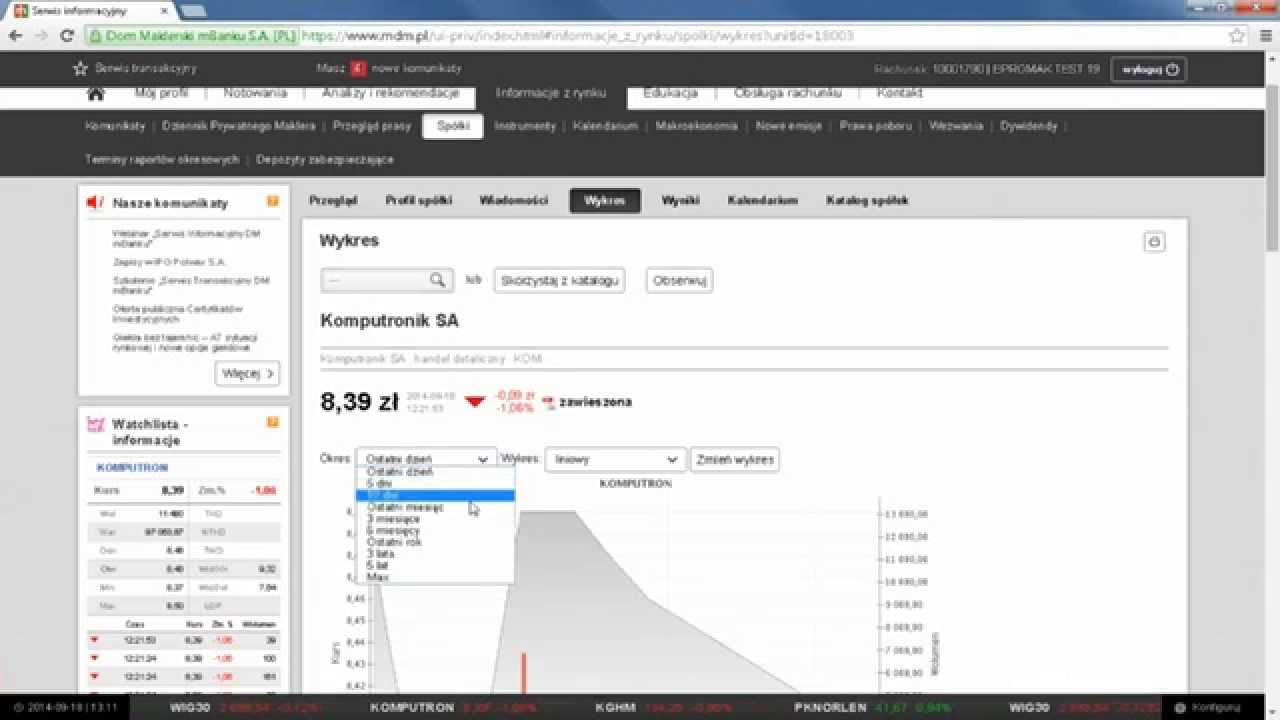1280x720 pixels.
Task: Click the Więcej button in Nasze komunikaty
Action: 247,373
